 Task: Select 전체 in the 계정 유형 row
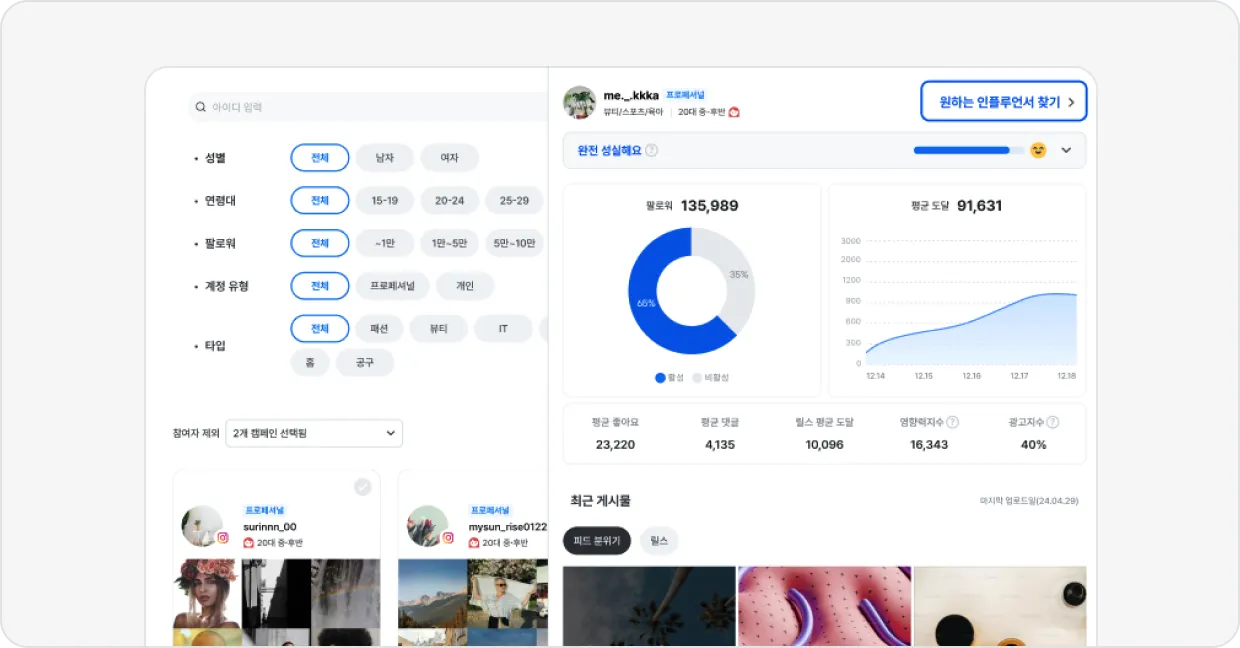[x=320, y=286]
